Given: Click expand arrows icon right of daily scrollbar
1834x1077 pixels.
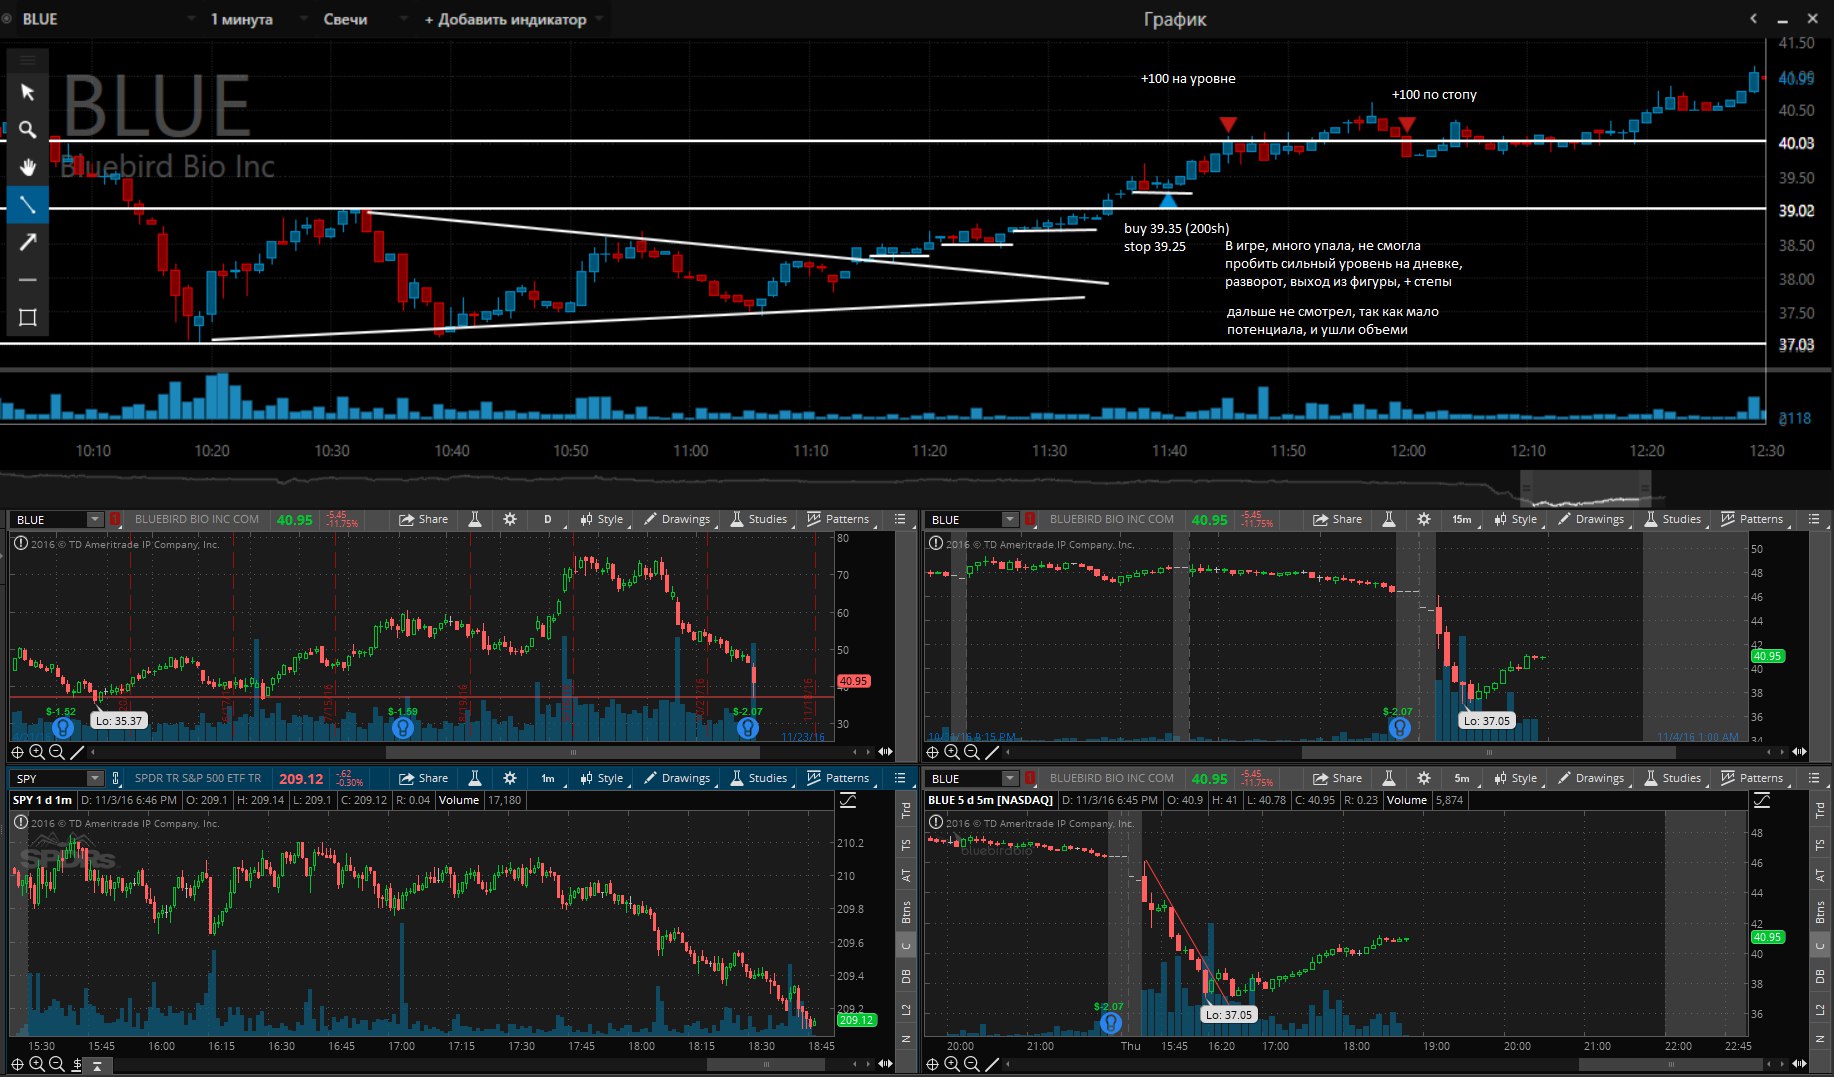Looking at the screenshot, I should 885,752.
